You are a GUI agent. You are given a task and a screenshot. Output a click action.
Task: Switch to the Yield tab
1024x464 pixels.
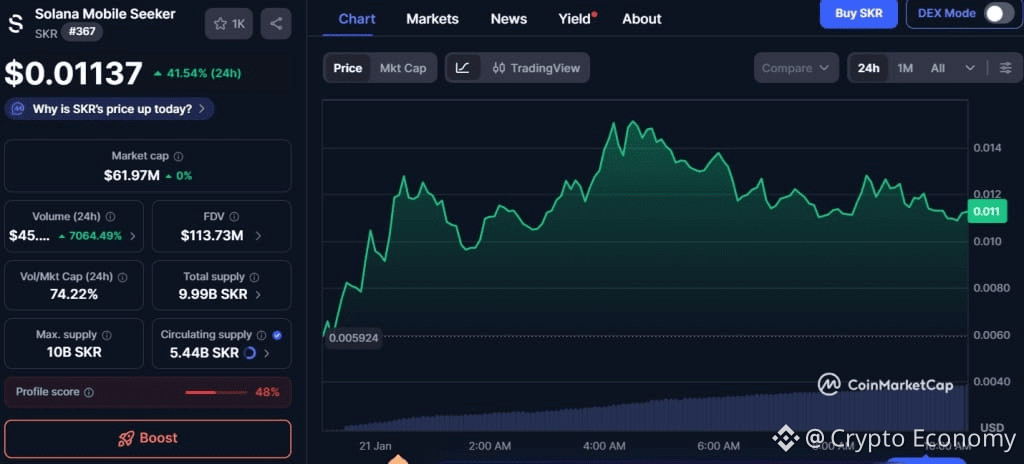pos(575,19)
